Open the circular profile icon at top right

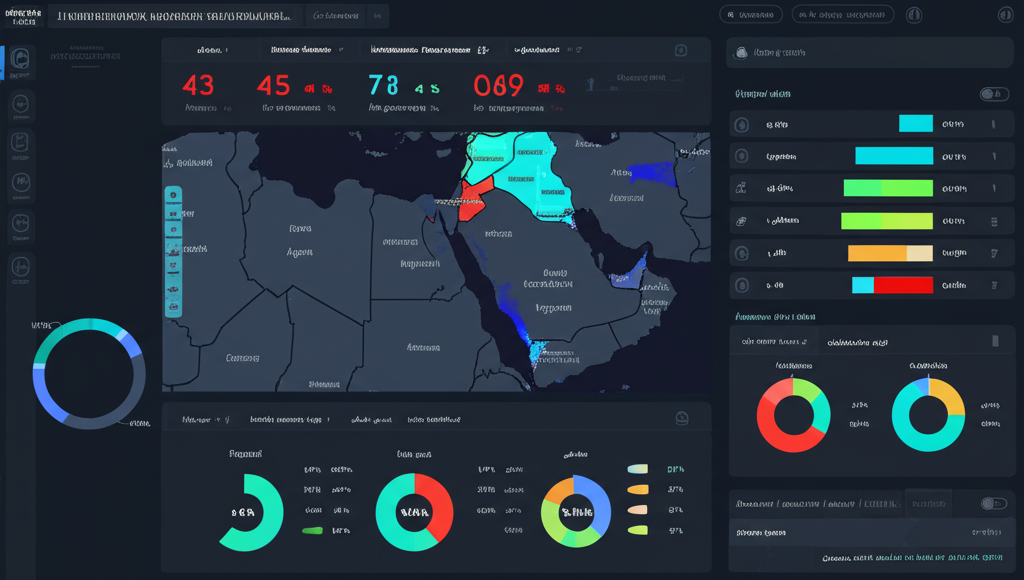point(1005,14)
